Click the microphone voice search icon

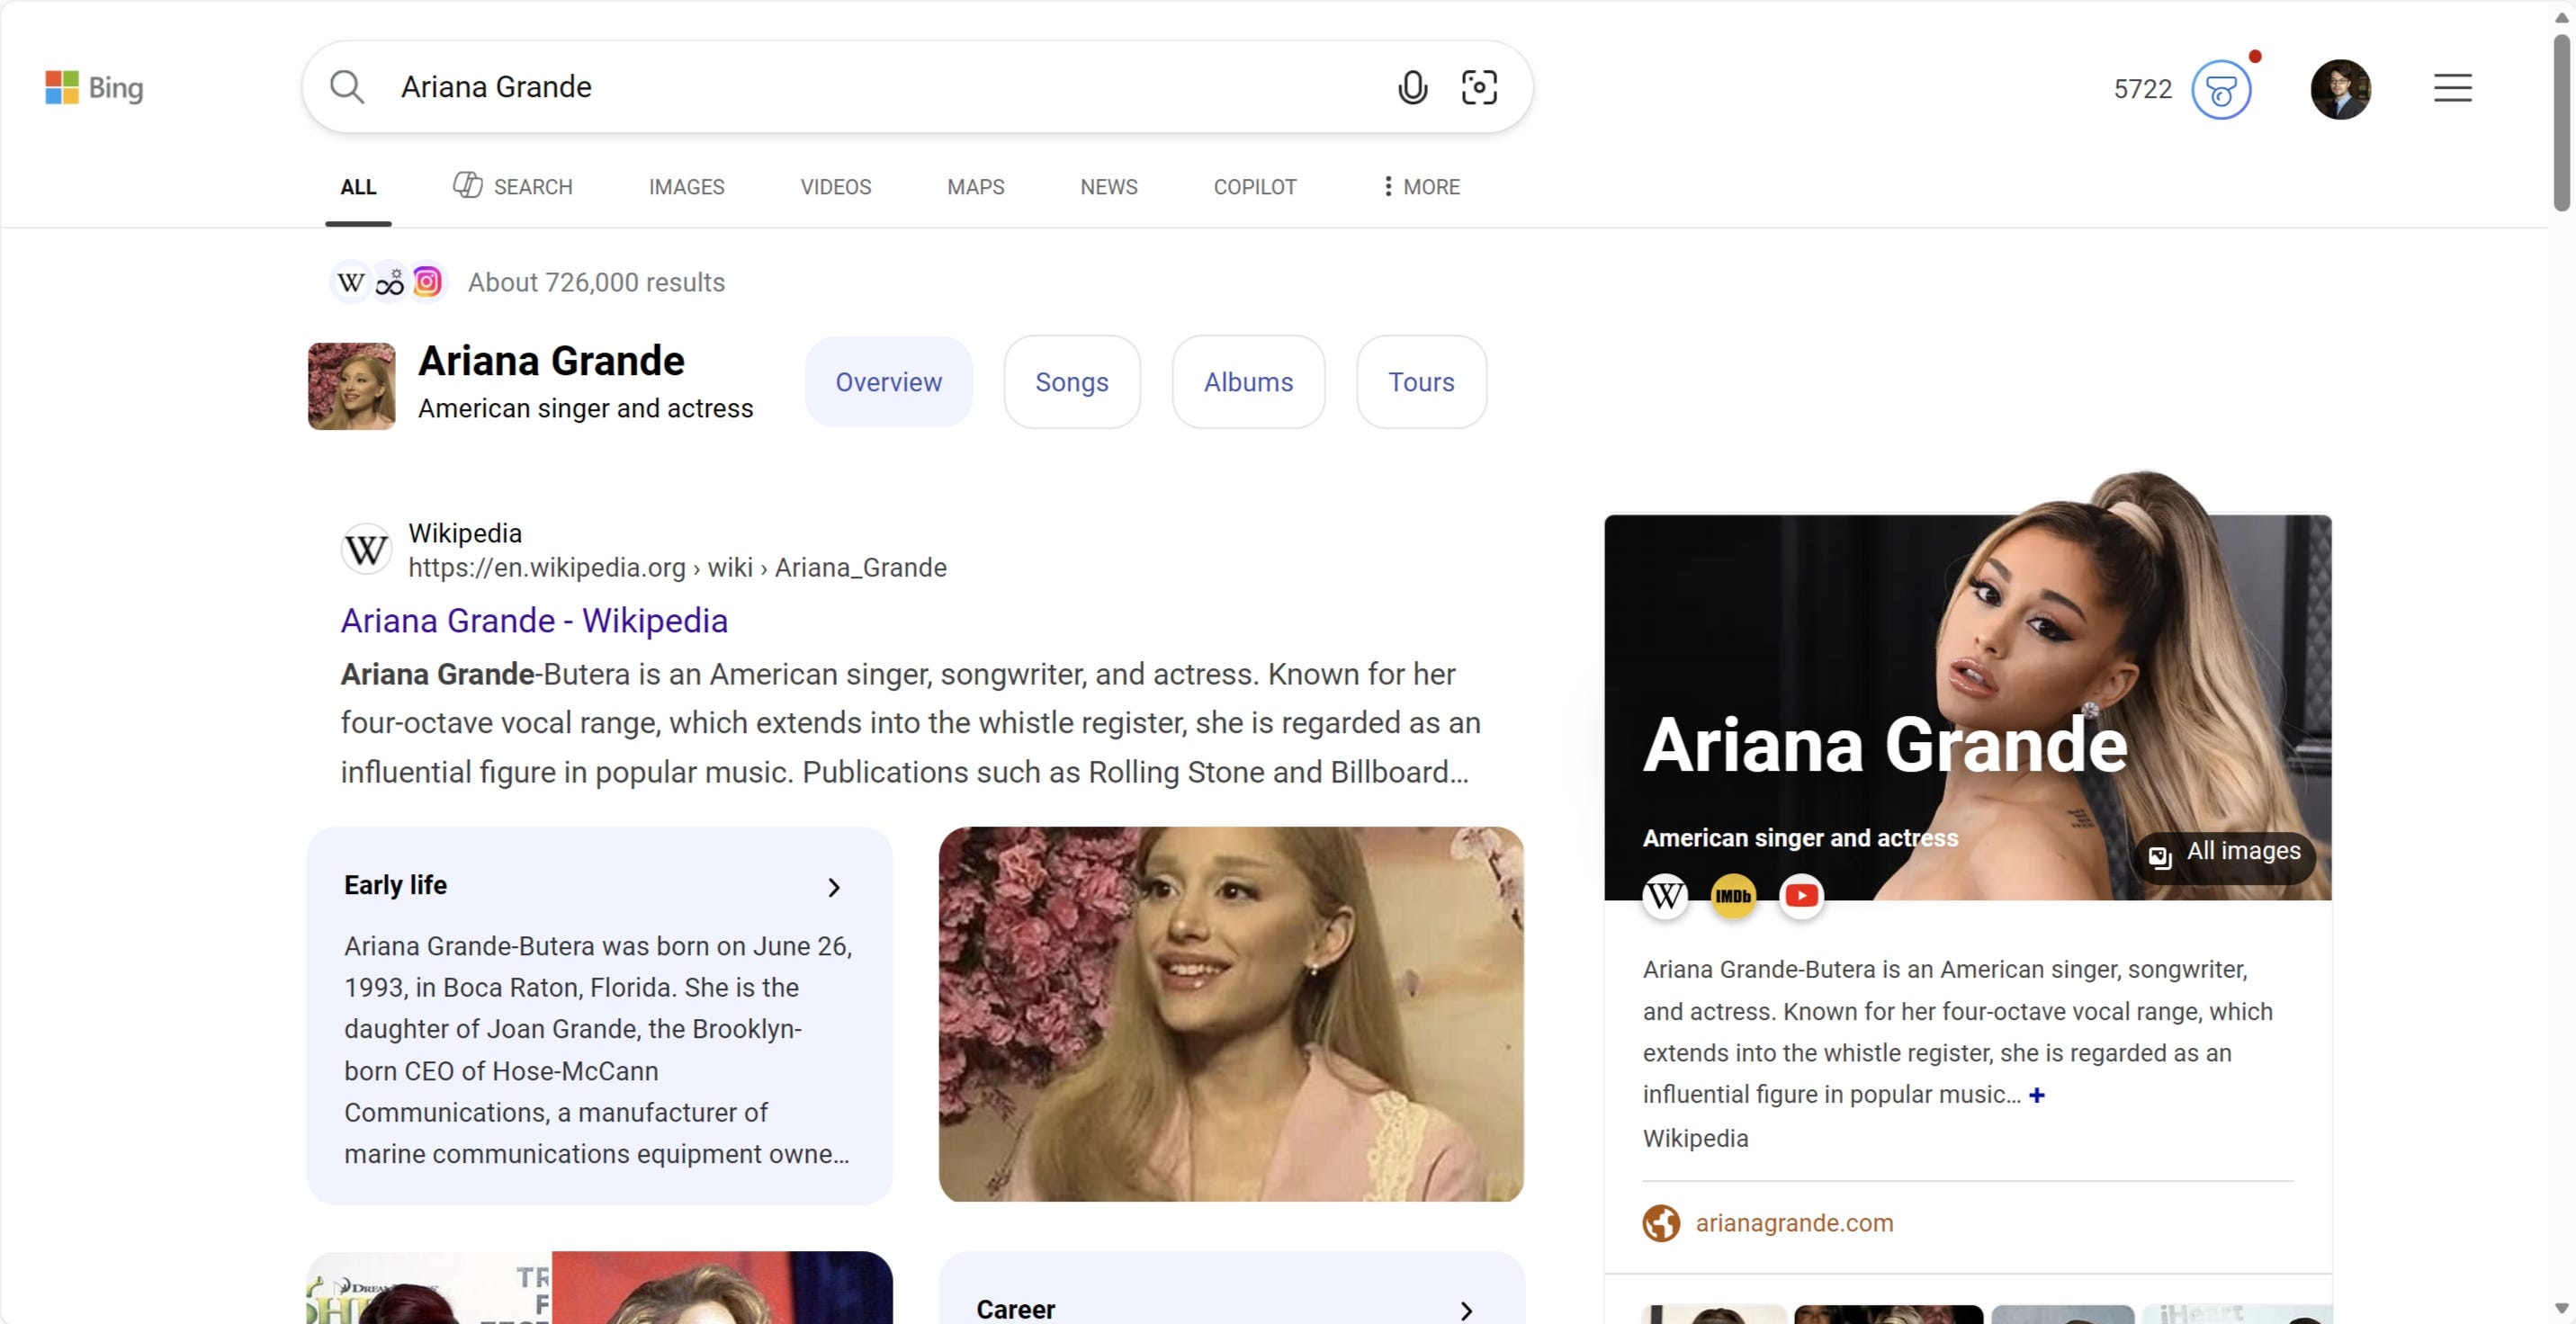point(1412,88)
